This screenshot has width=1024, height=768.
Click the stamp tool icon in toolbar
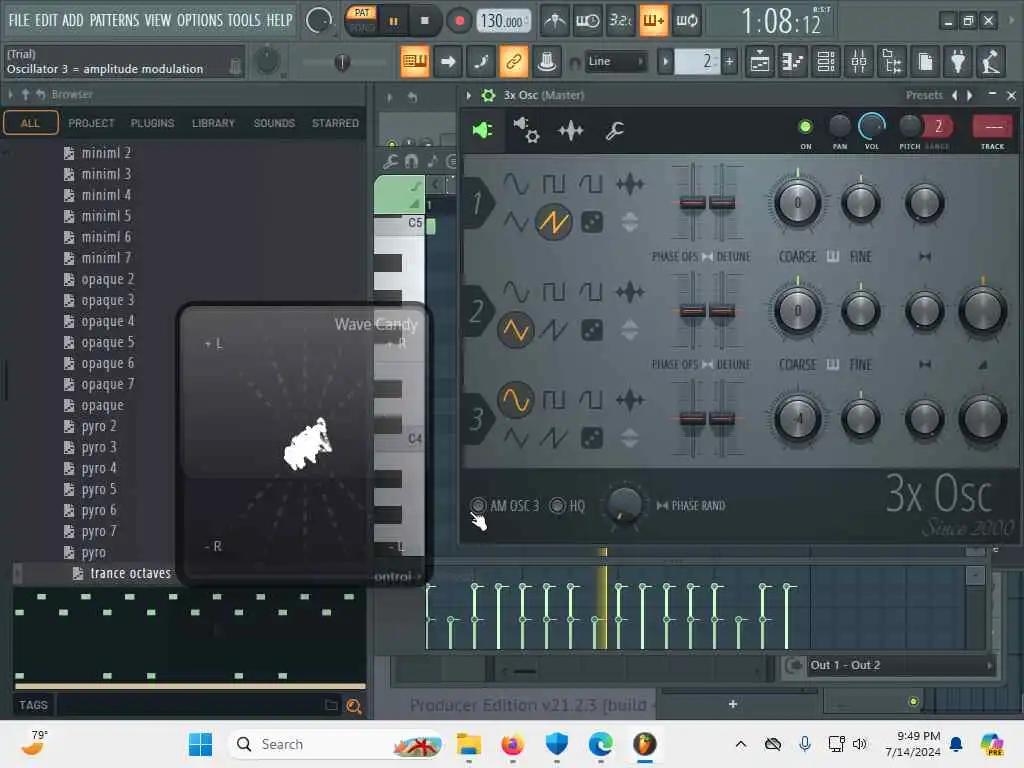pyautogui.click(x=547, y=62)
